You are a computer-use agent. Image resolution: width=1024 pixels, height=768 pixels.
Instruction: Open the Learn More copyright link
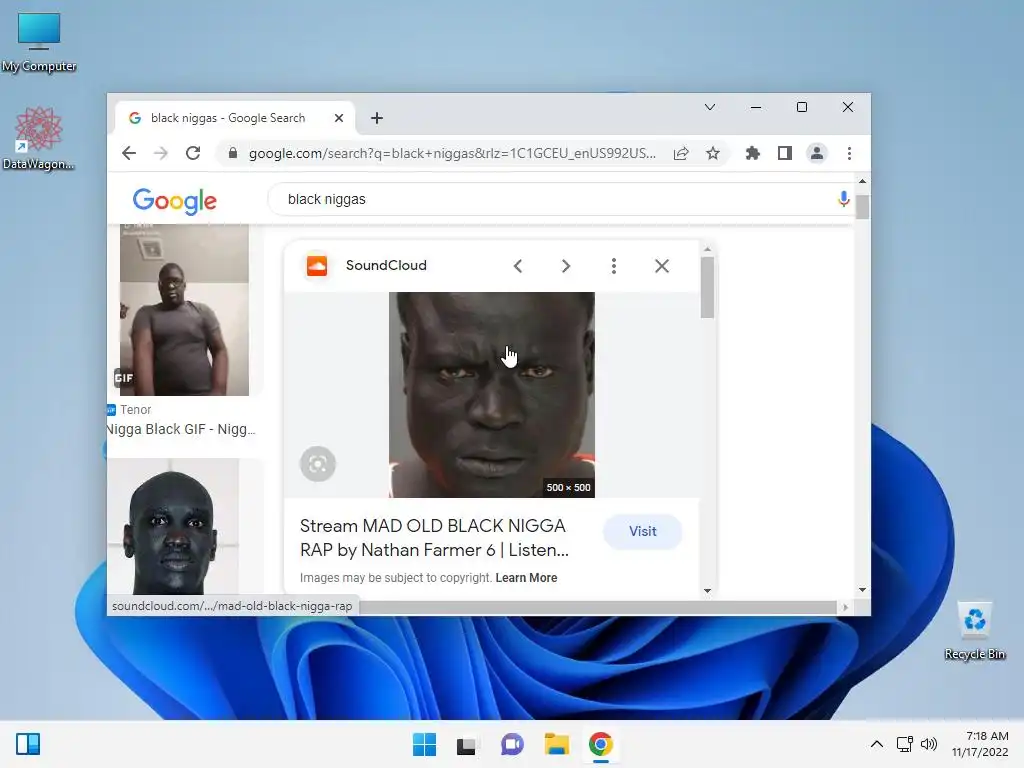coord(526,578)
